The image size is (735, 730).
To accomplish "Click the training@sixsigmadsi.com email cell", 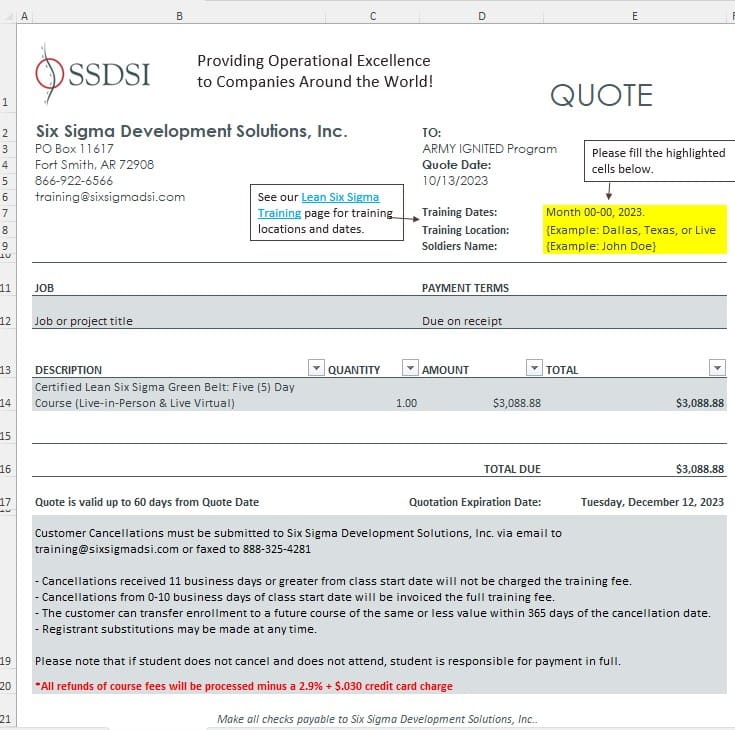I will [110, 197].
